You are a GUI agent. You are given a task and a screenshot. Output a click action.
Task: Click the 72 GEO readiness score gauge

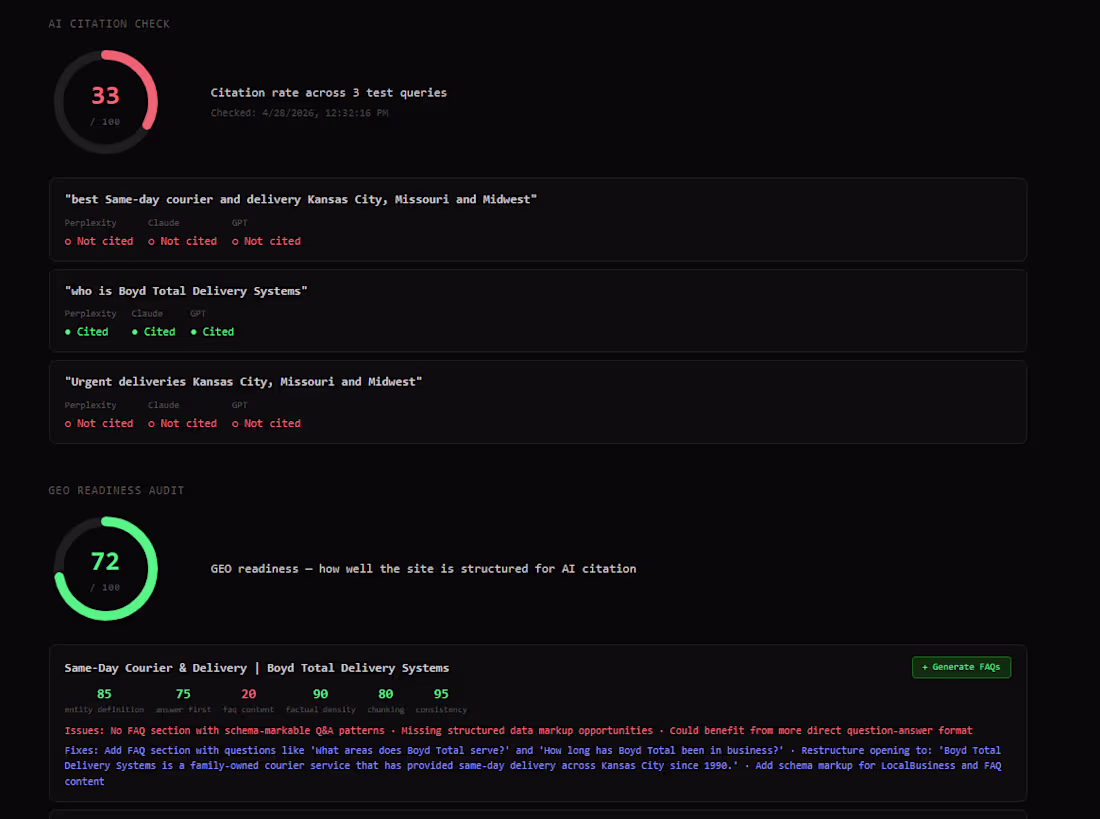pyautogui.click(x=106, y=568)
